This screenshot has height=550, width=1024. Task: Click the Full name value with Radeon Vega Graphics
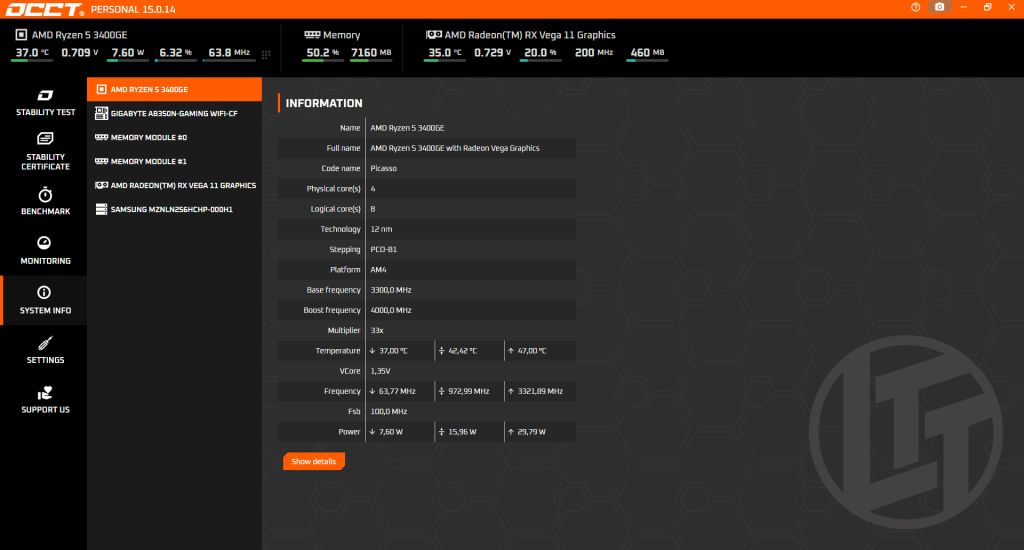[455, 148]
